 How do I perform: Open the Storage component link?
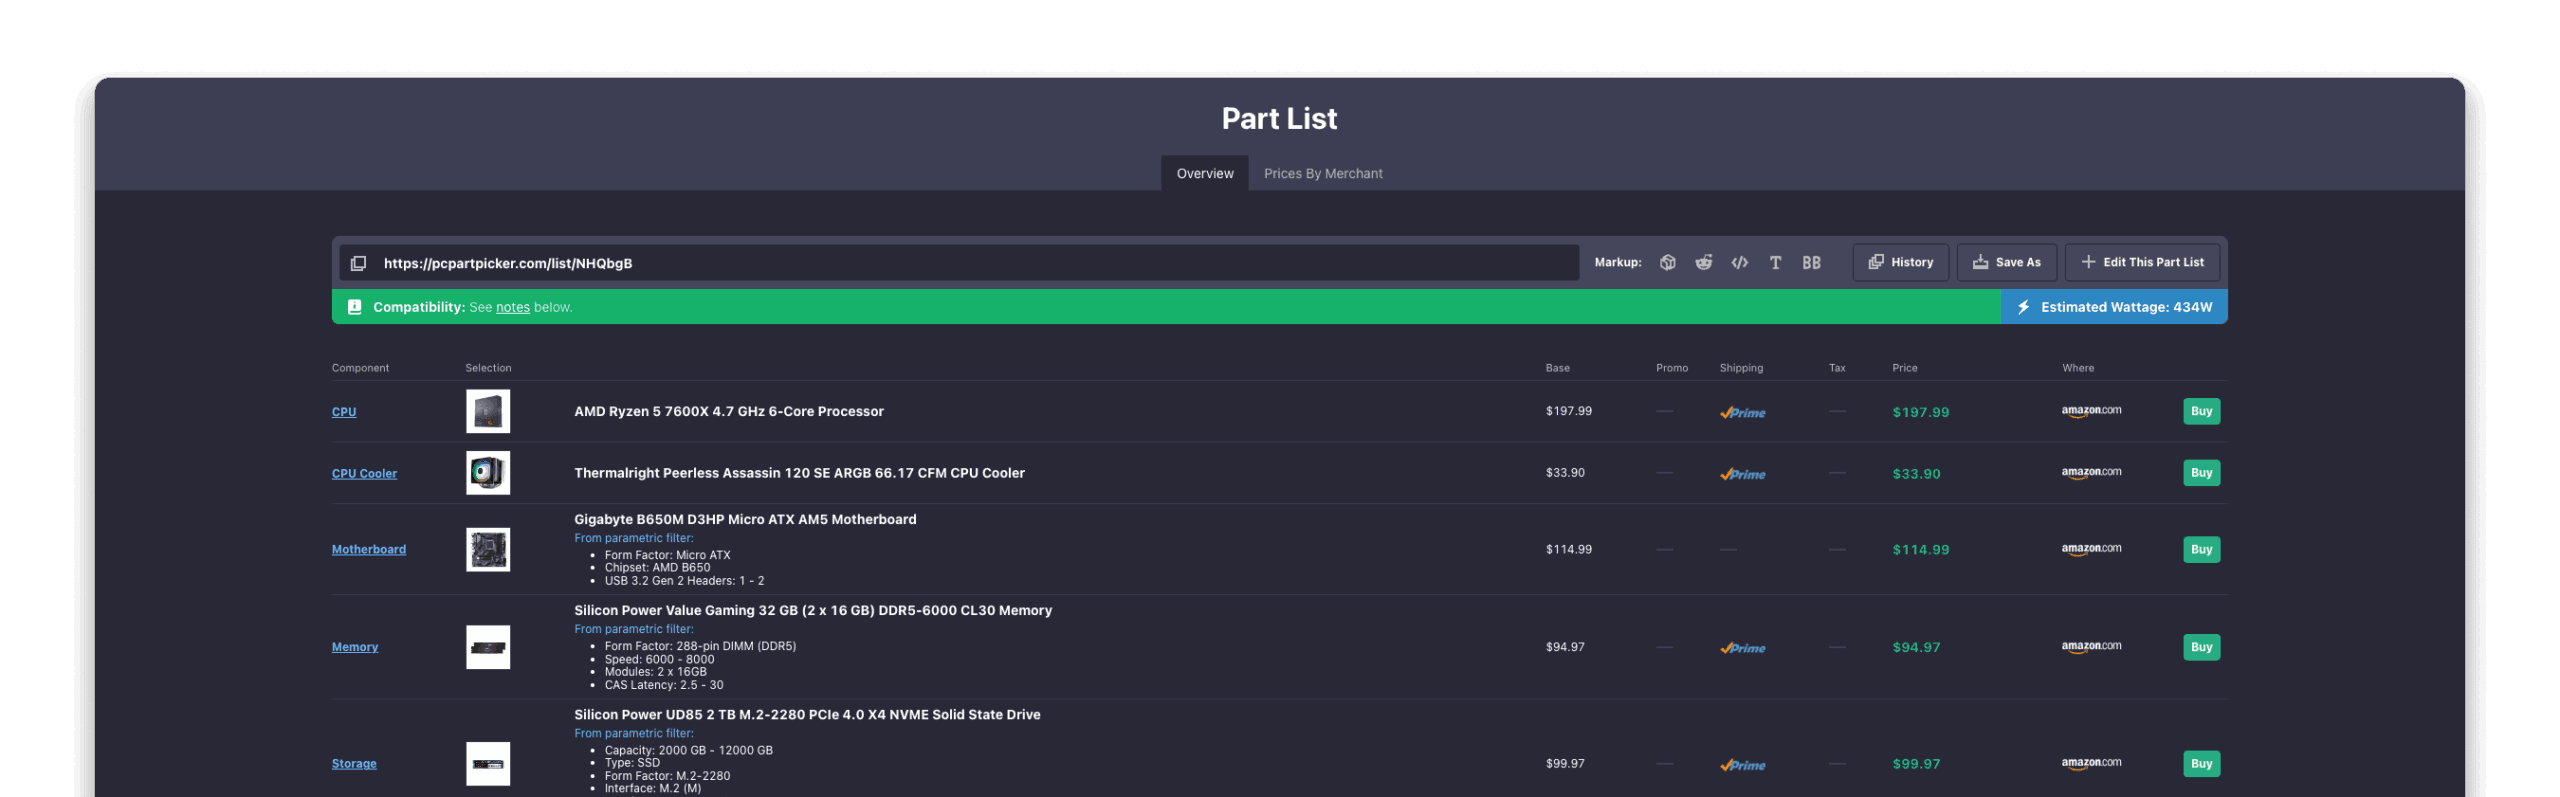(354, 764)
